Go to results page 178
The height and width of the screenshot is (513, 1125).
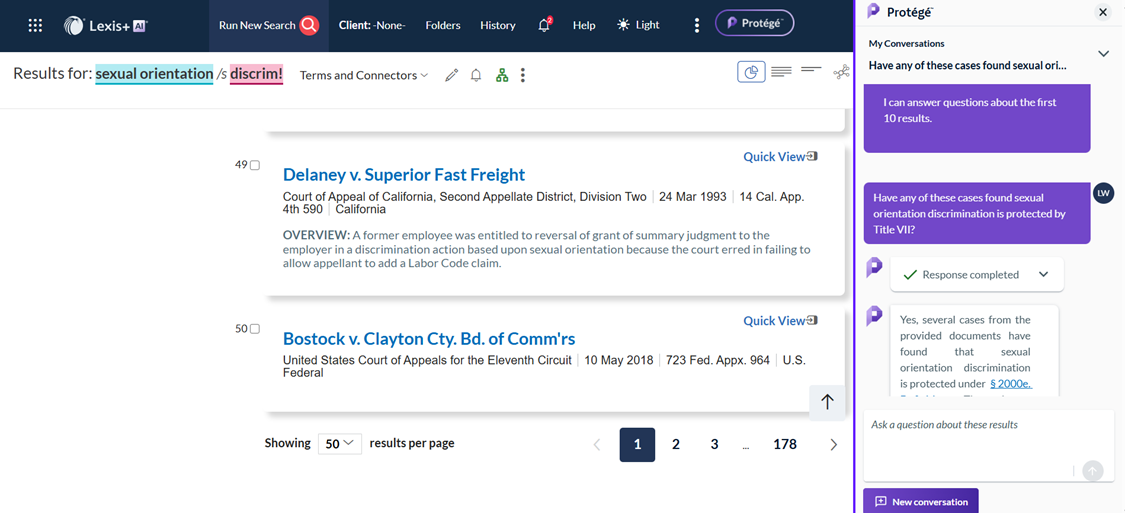click(785, 445)
